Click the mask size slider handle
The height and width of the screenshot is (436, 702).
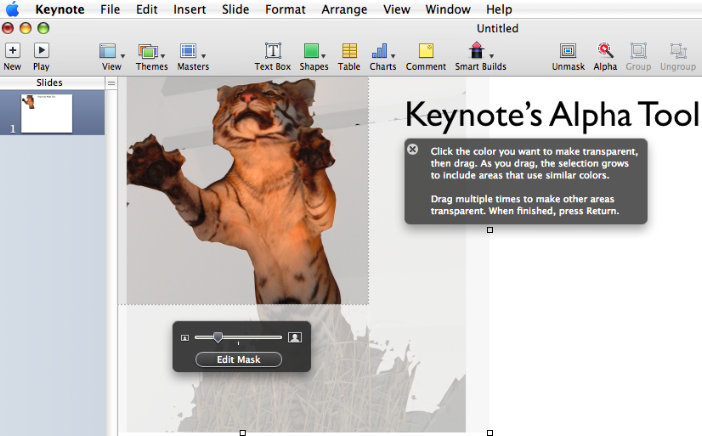click(x=218, y=338)
